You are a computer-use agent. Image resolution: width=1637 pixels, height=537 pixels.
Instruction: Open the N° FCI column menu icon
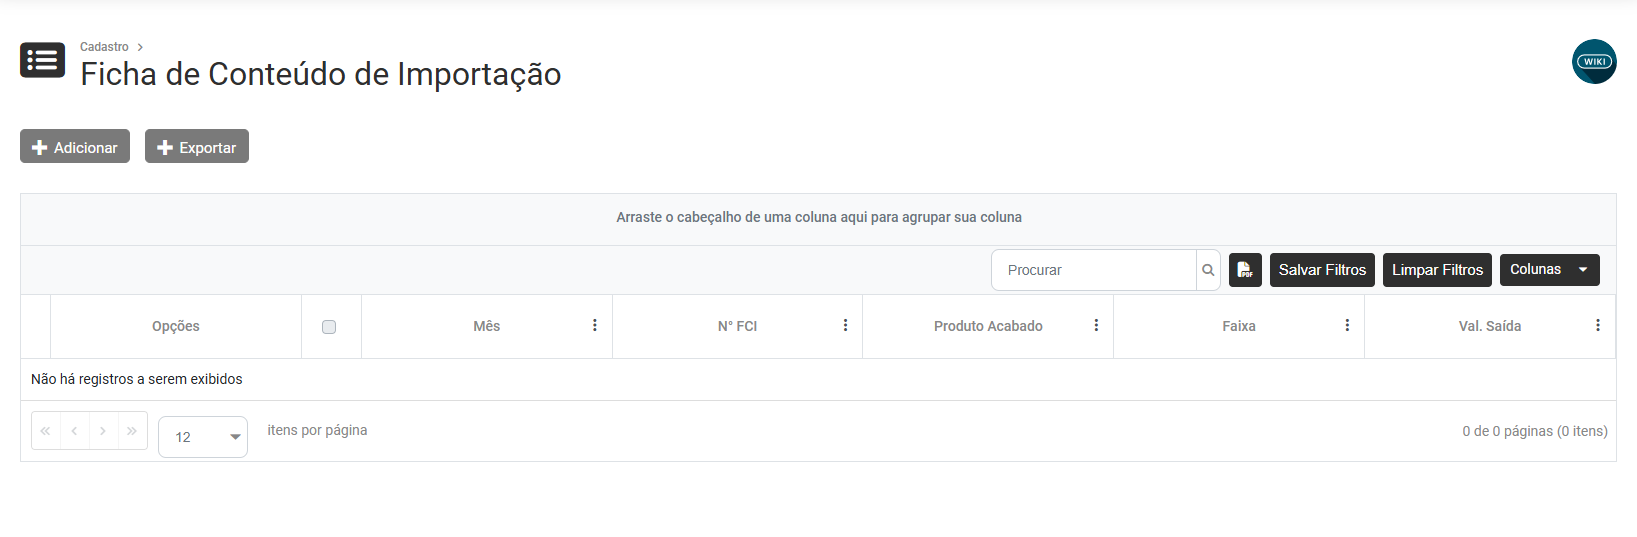(x=845, y=326)
